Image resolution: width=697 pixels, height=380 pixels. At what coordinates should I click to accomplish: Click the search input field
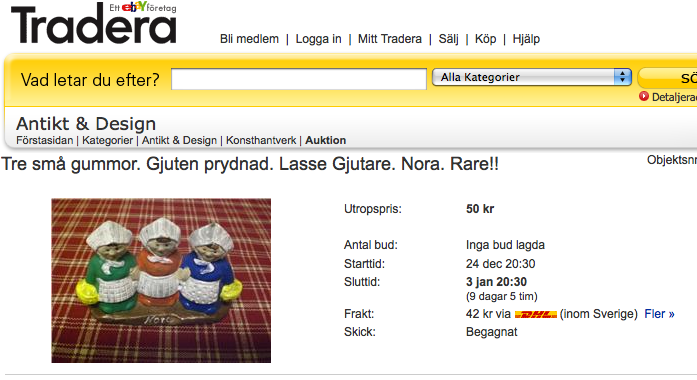(299, 79)
